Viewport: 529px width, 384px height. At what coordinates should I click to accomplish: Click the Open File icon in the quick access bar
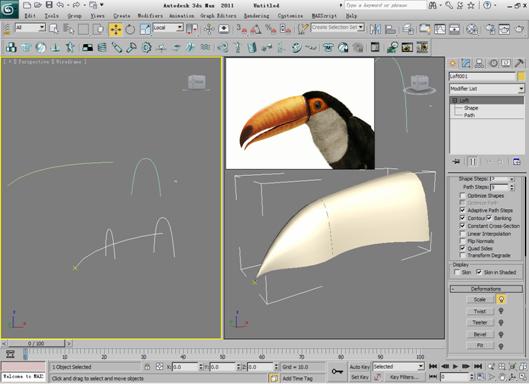(x=38, y=5)
